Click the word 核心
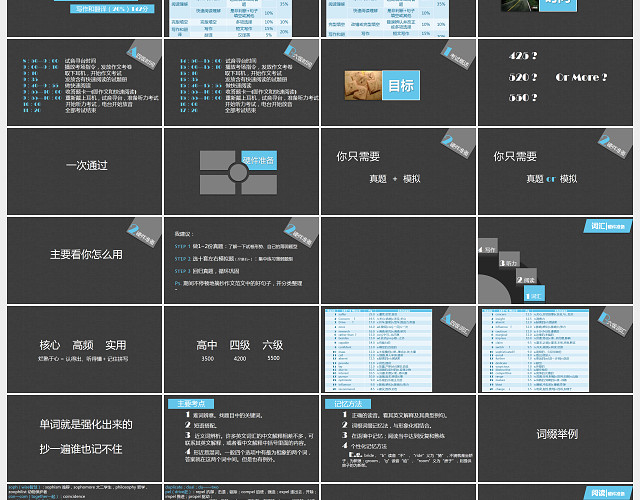Viewport: 640px width, 500px height. pyautogui.click(x=50, y=345)
